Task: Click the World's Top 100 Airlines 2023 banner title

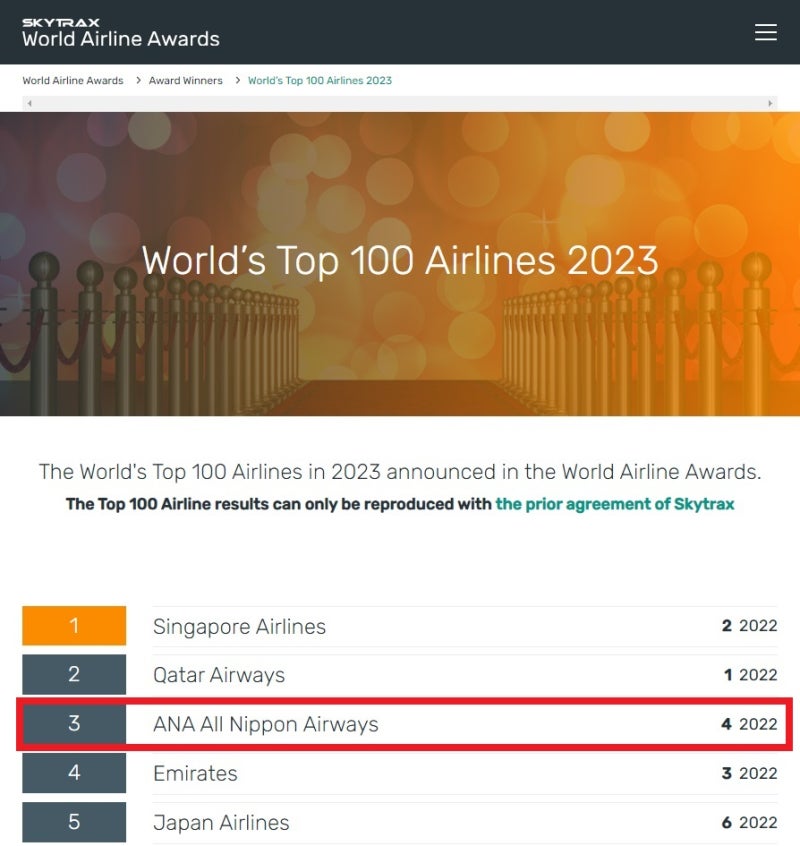Action: (400, 261)
